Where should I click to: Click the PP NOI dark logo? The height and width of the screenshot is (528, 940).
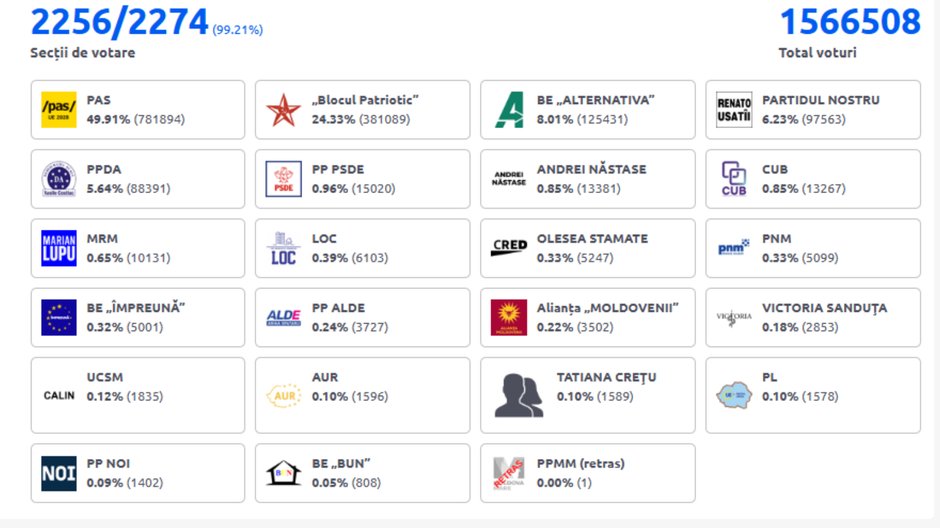coord(59,473)
